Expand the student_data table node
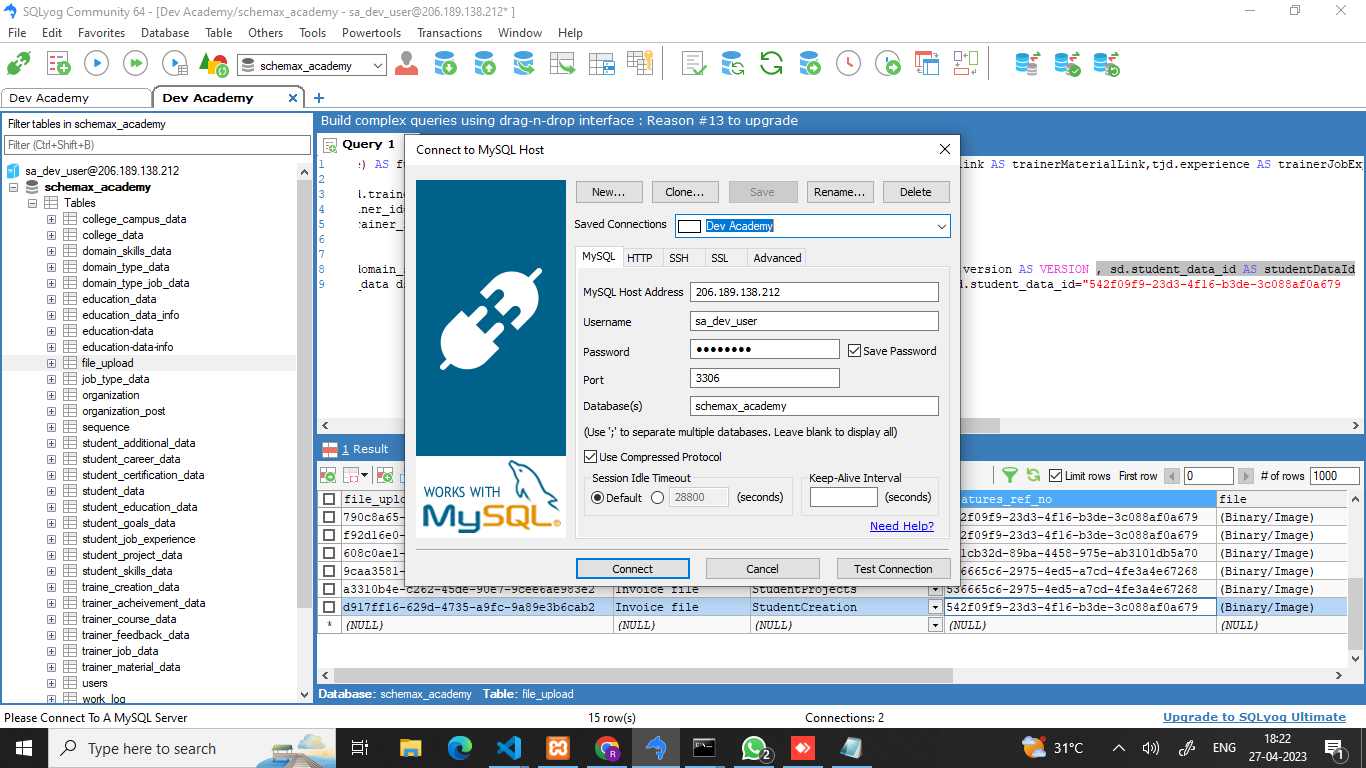The height and width of the screenshot is (768, 1366). 52,491
